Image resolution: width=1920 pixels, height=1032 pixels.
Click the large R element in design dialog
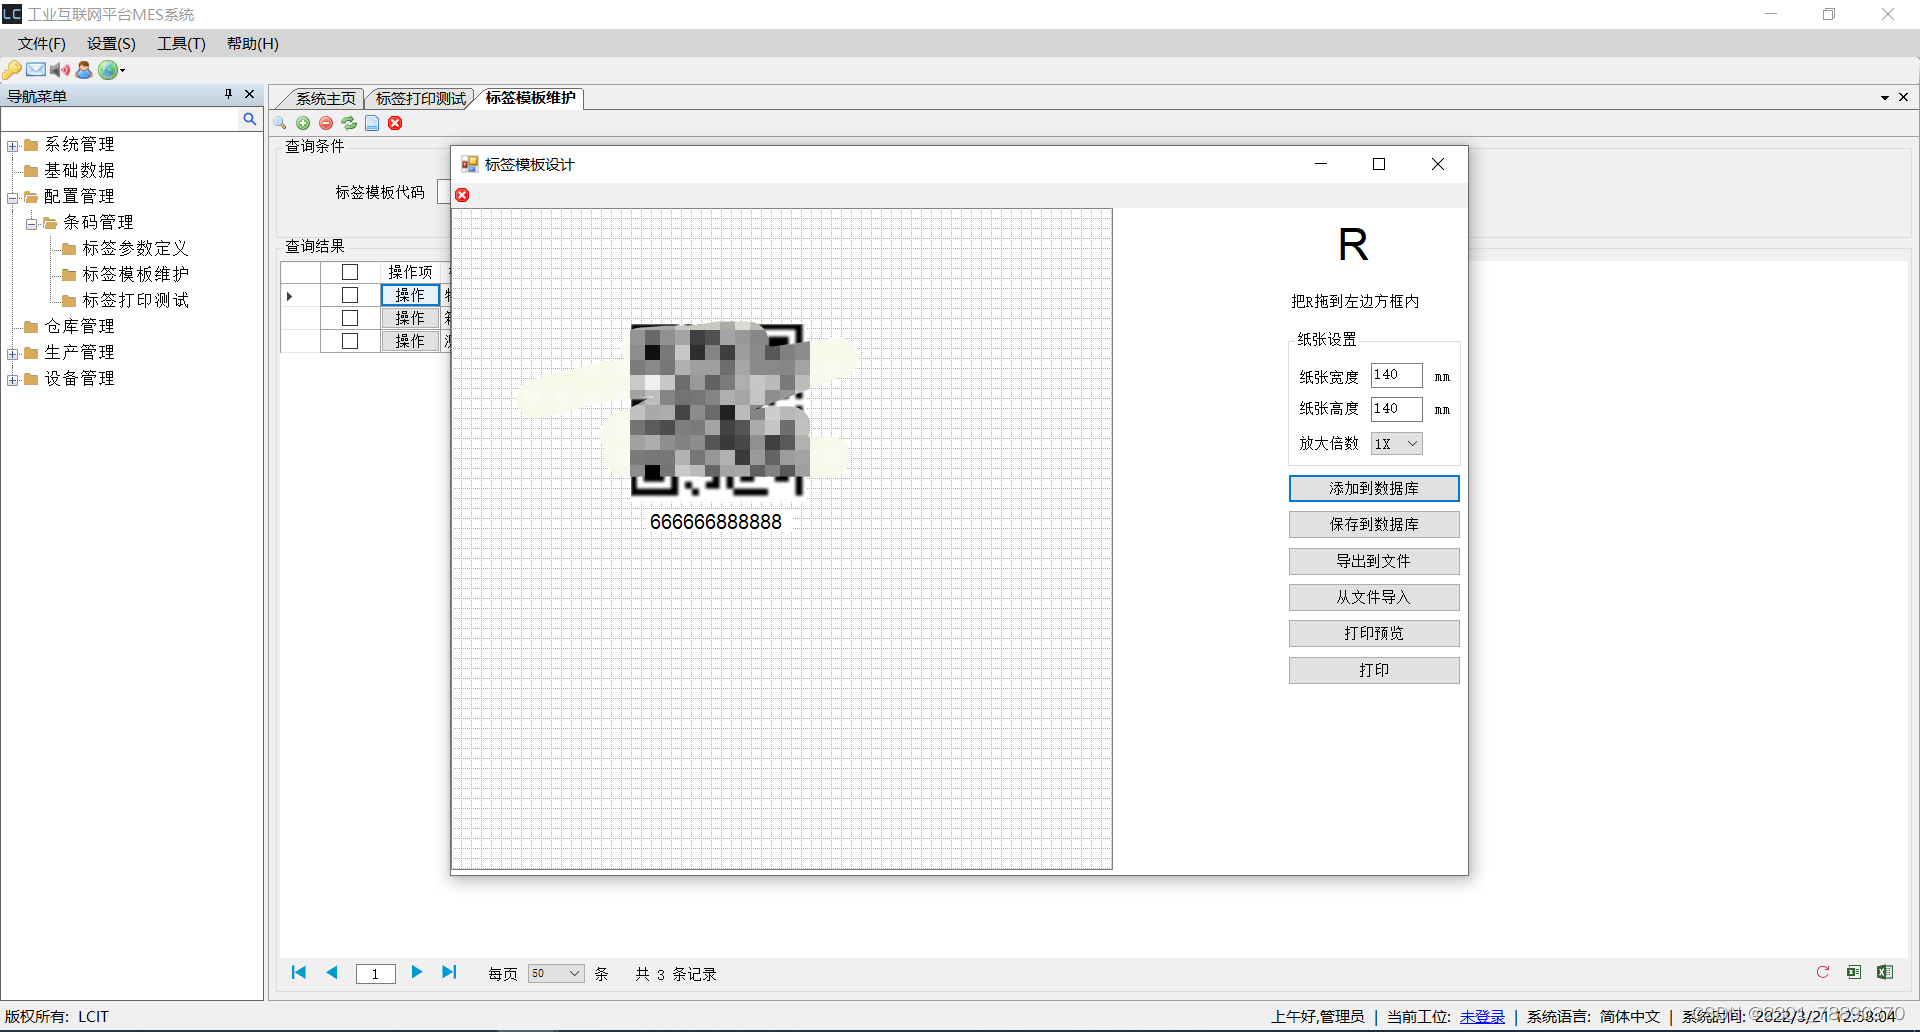pos(1353,245)
